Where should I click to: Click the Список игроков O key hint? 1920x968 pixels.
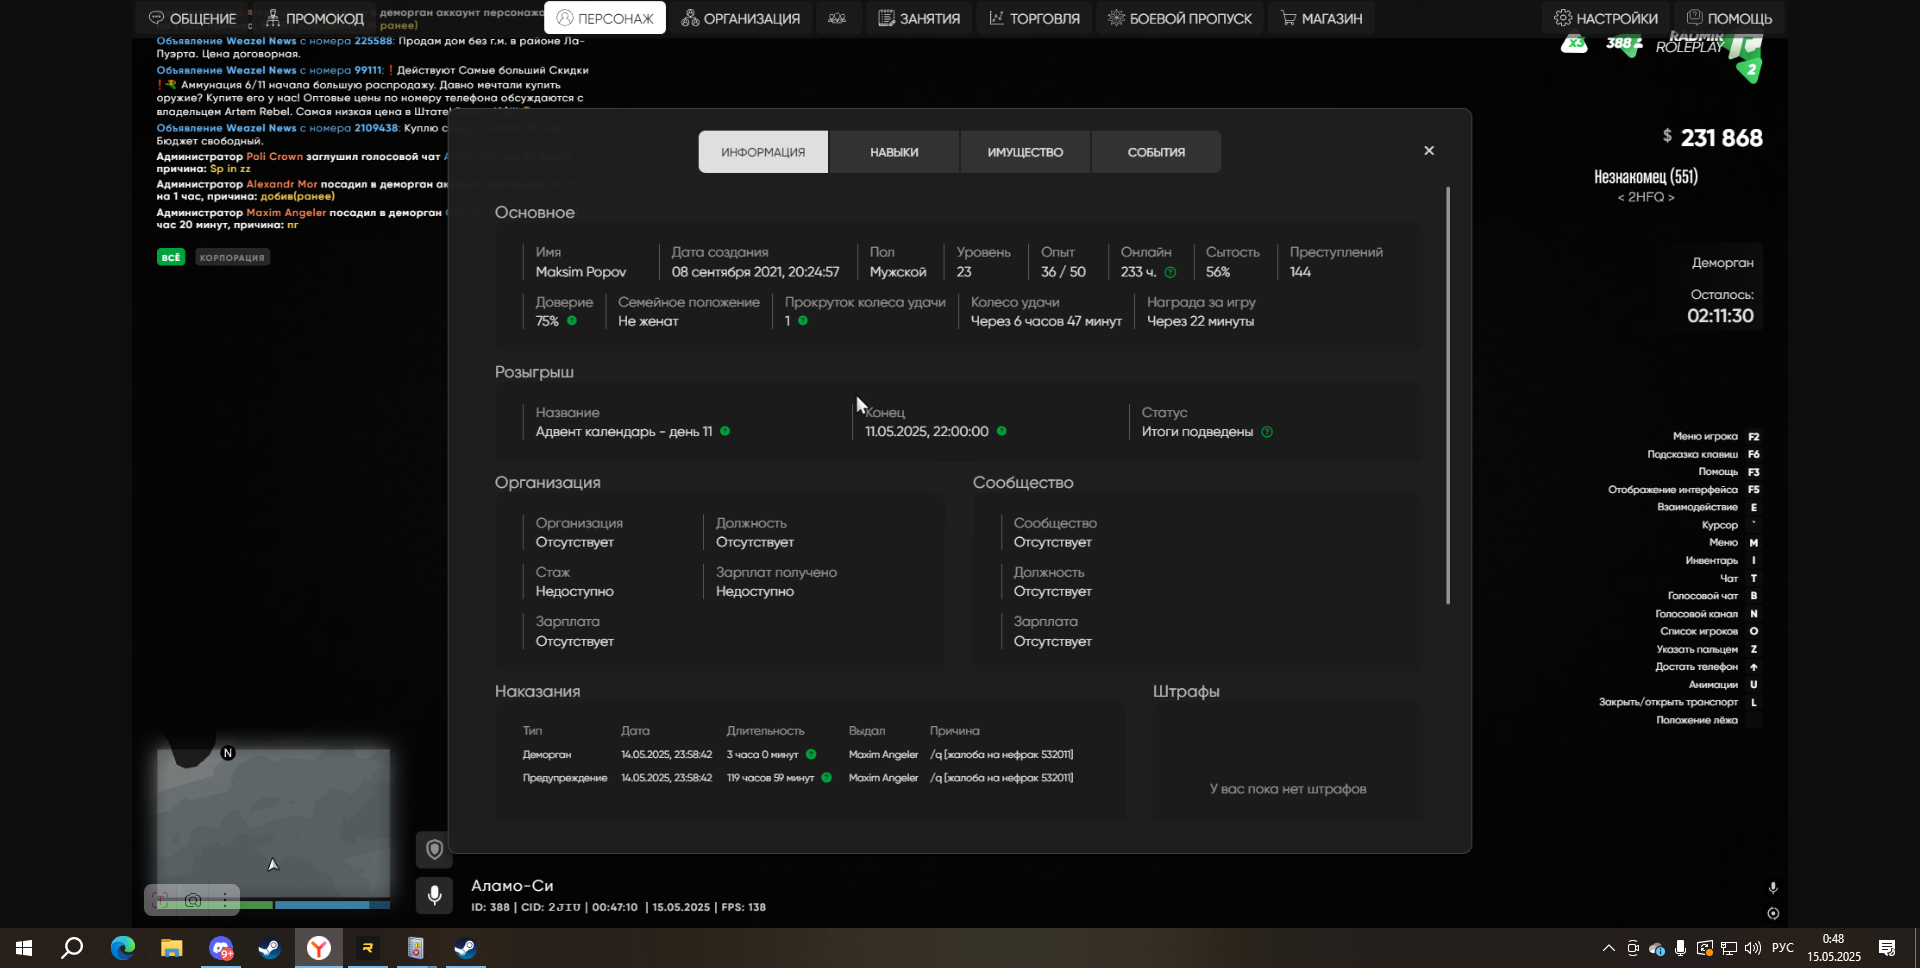pos(1710,631)
